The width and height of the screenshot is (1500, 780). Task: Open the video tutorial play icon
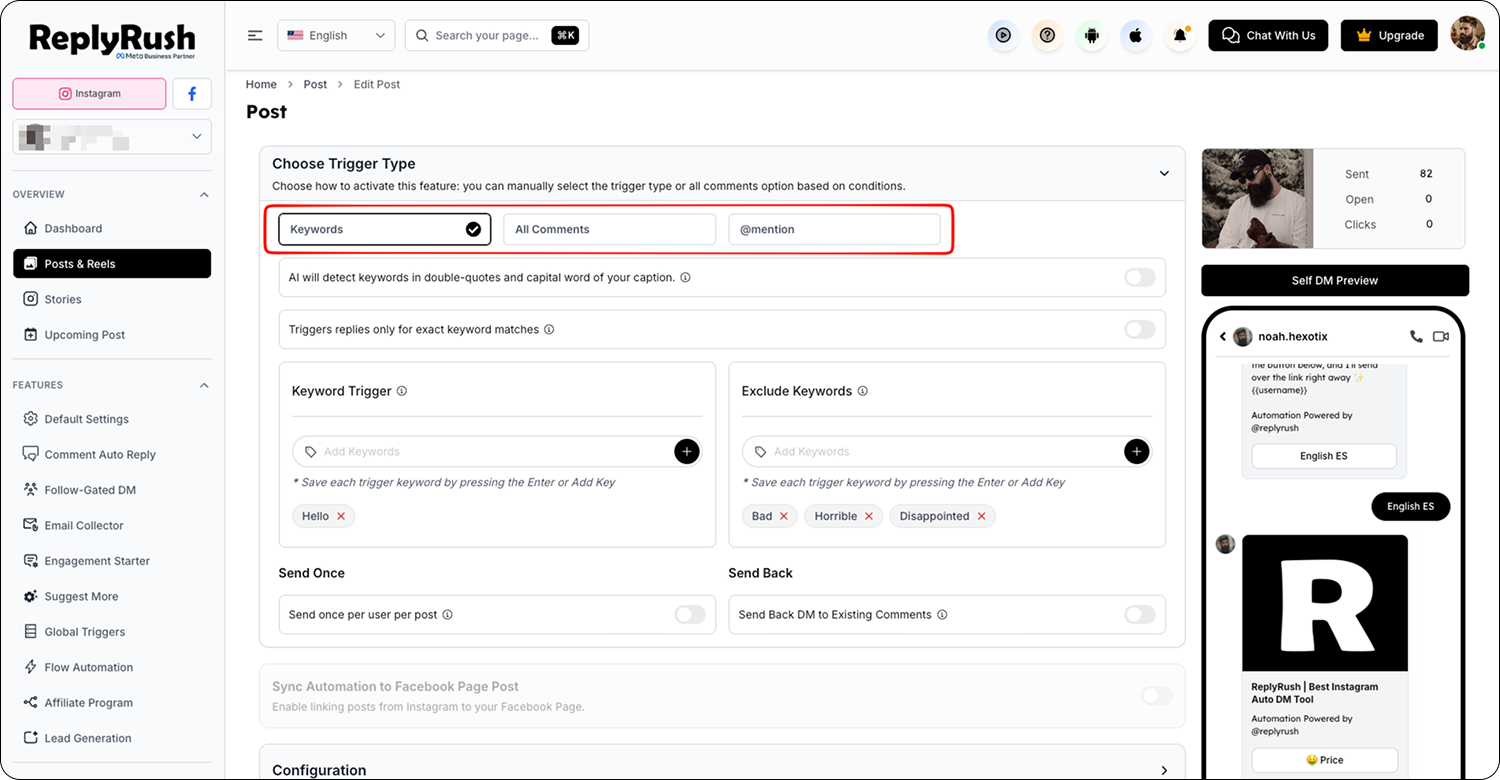[1003, 36]
